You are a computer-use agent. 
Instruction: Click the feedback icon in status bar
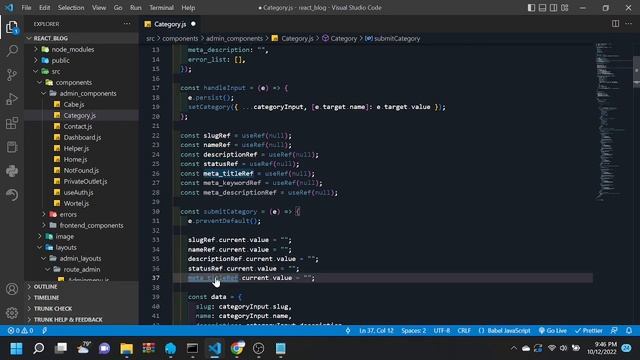(x=614, y=331)
